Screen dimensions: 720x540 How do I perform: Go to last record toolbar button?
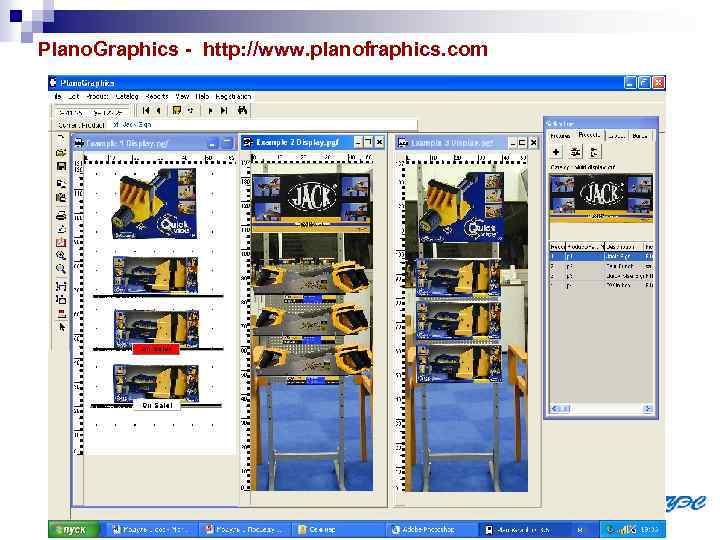224,111
